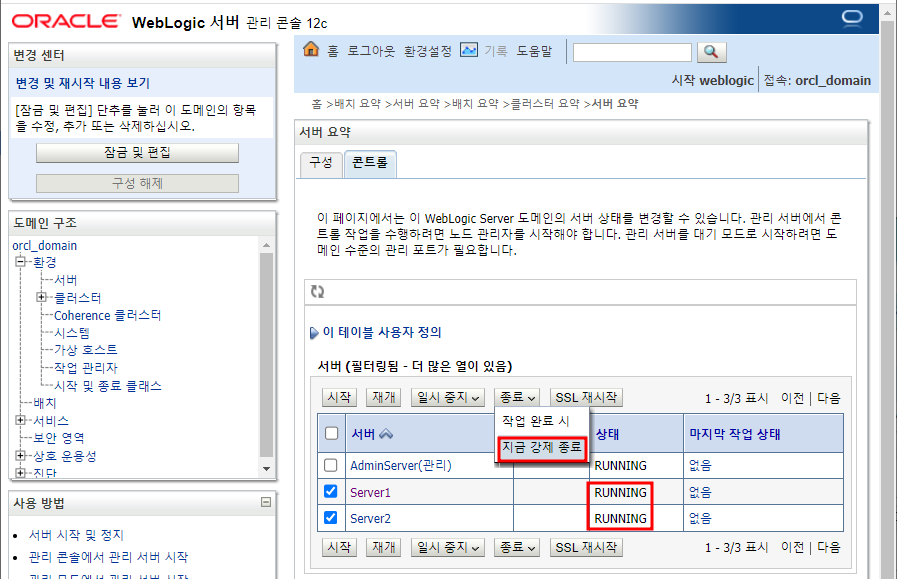Choose 작업 완료 시 menu option
This screenshot has width=897, height=579.
click(x=536, y=421)
